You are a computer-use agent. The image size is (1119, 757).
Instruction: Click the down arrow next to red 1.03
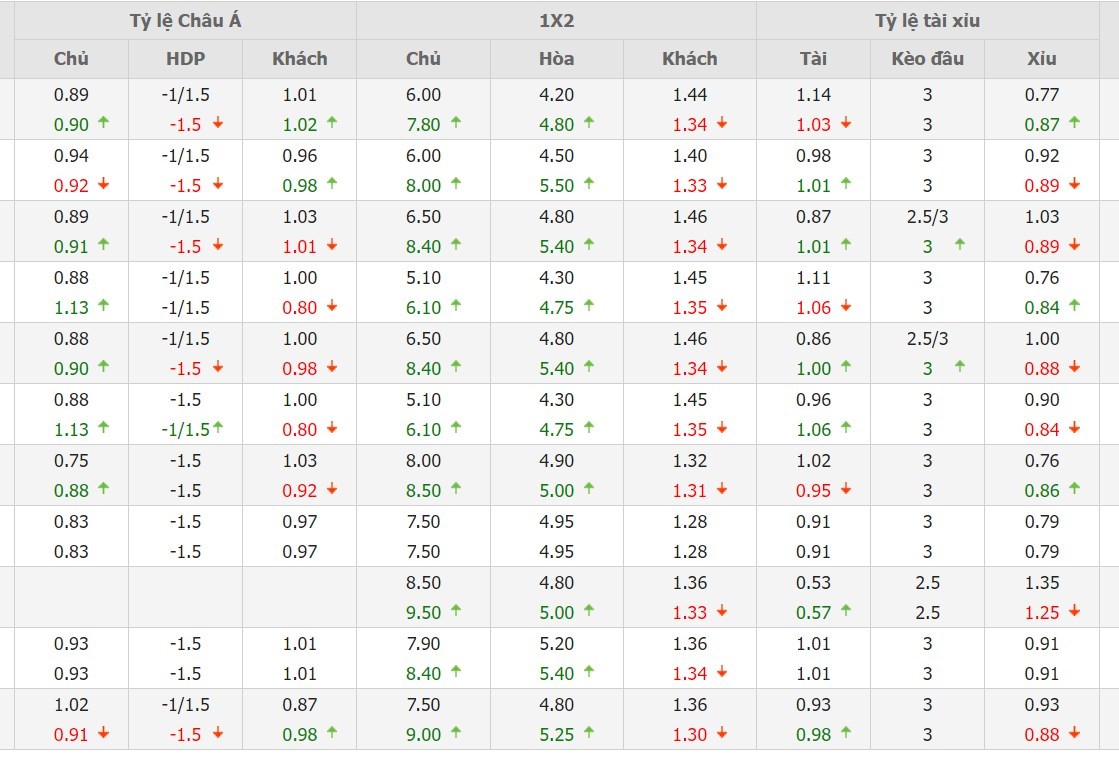coord(846,124)
